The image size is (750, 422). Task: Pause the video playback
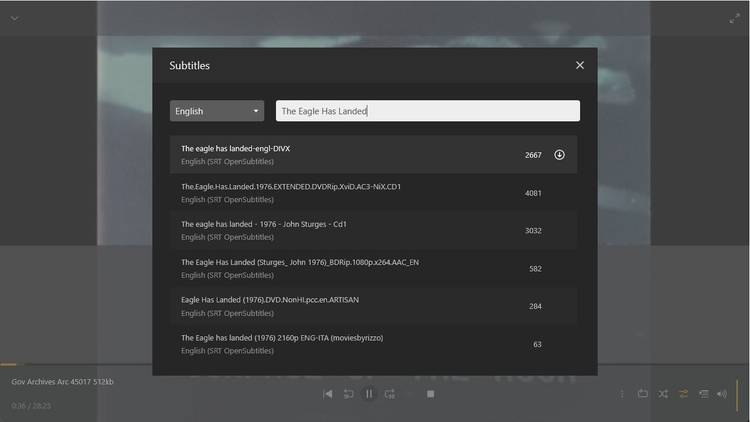click(x=369, y=394)
